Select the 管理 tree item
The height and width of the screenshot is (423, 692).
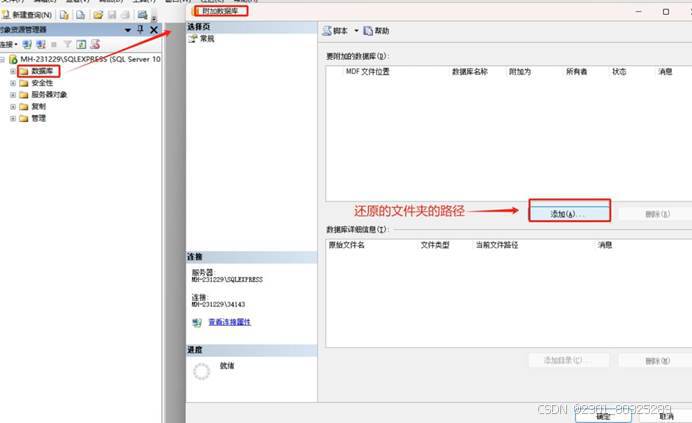click(38, 118)
